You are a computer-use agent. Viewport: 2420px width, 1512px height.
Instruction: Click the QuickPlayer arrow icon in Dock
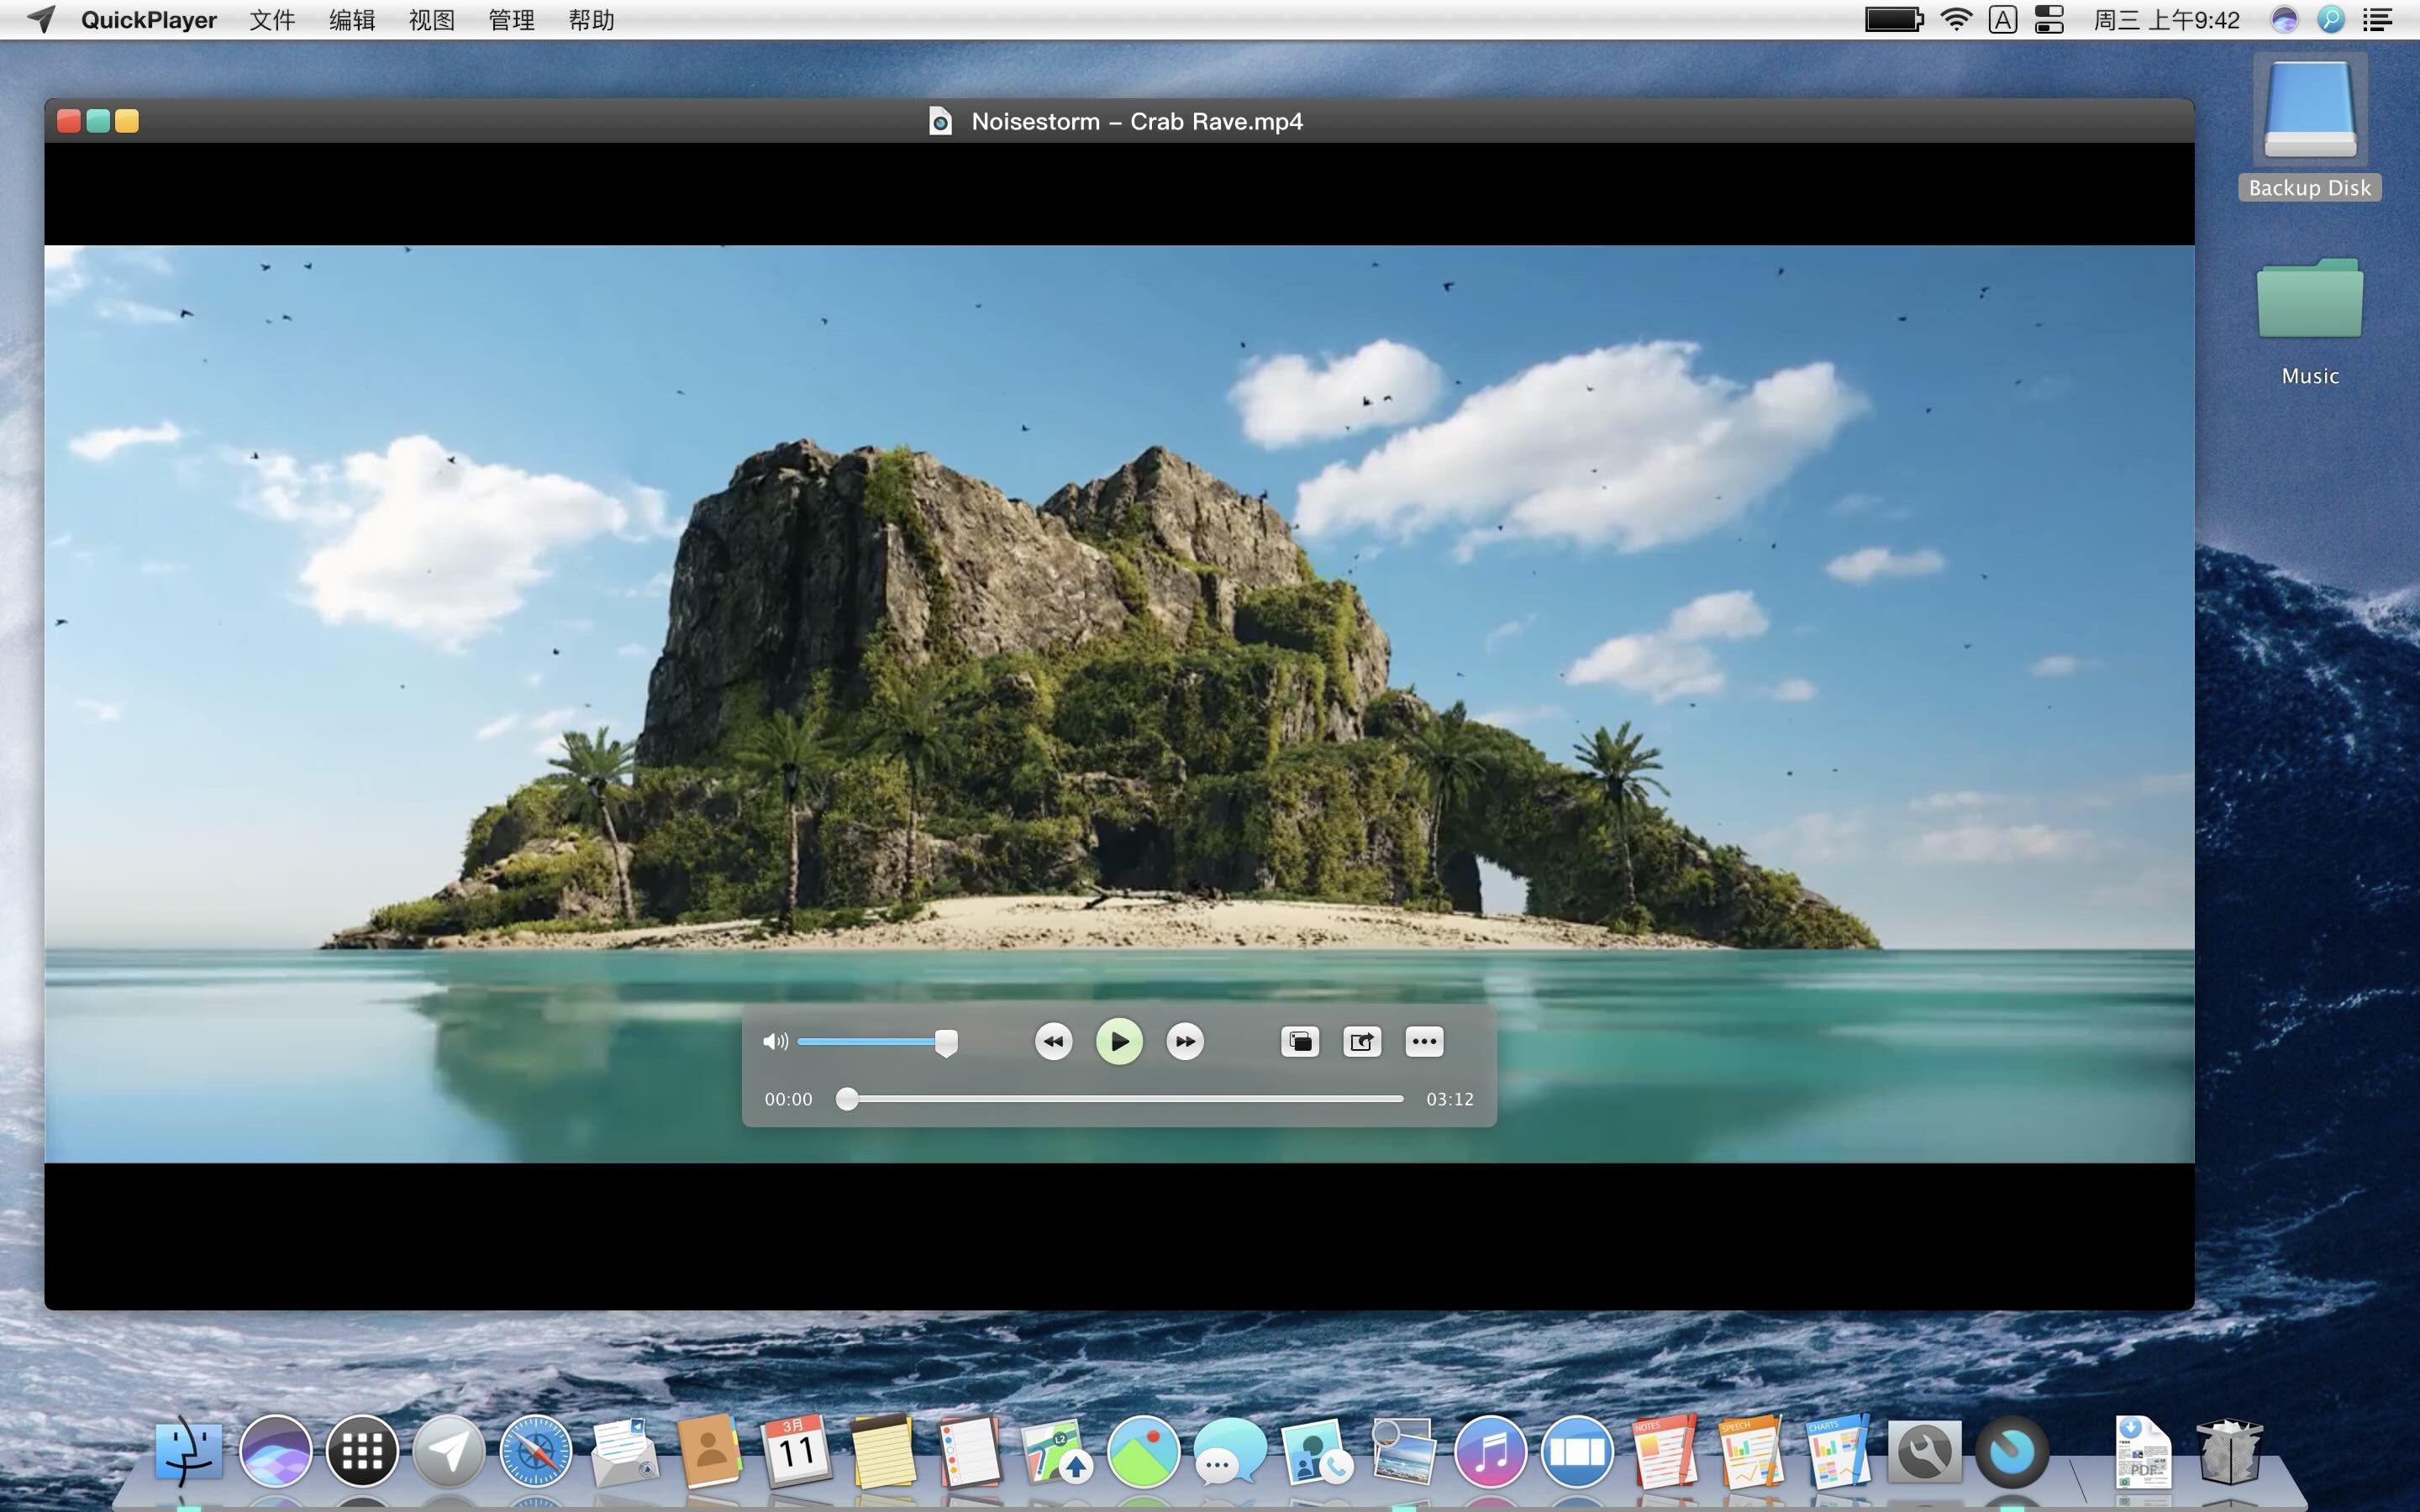pos(449,1451)
